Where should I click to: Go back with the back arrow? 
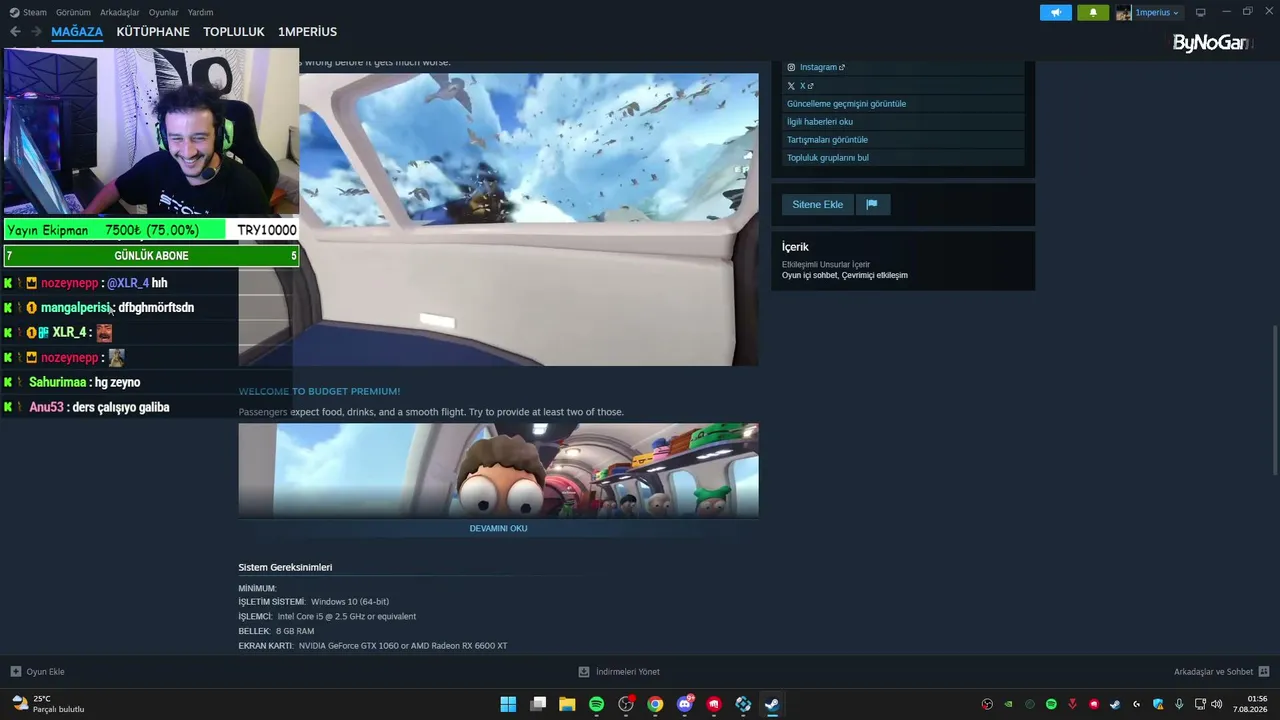tap(15, 32)
